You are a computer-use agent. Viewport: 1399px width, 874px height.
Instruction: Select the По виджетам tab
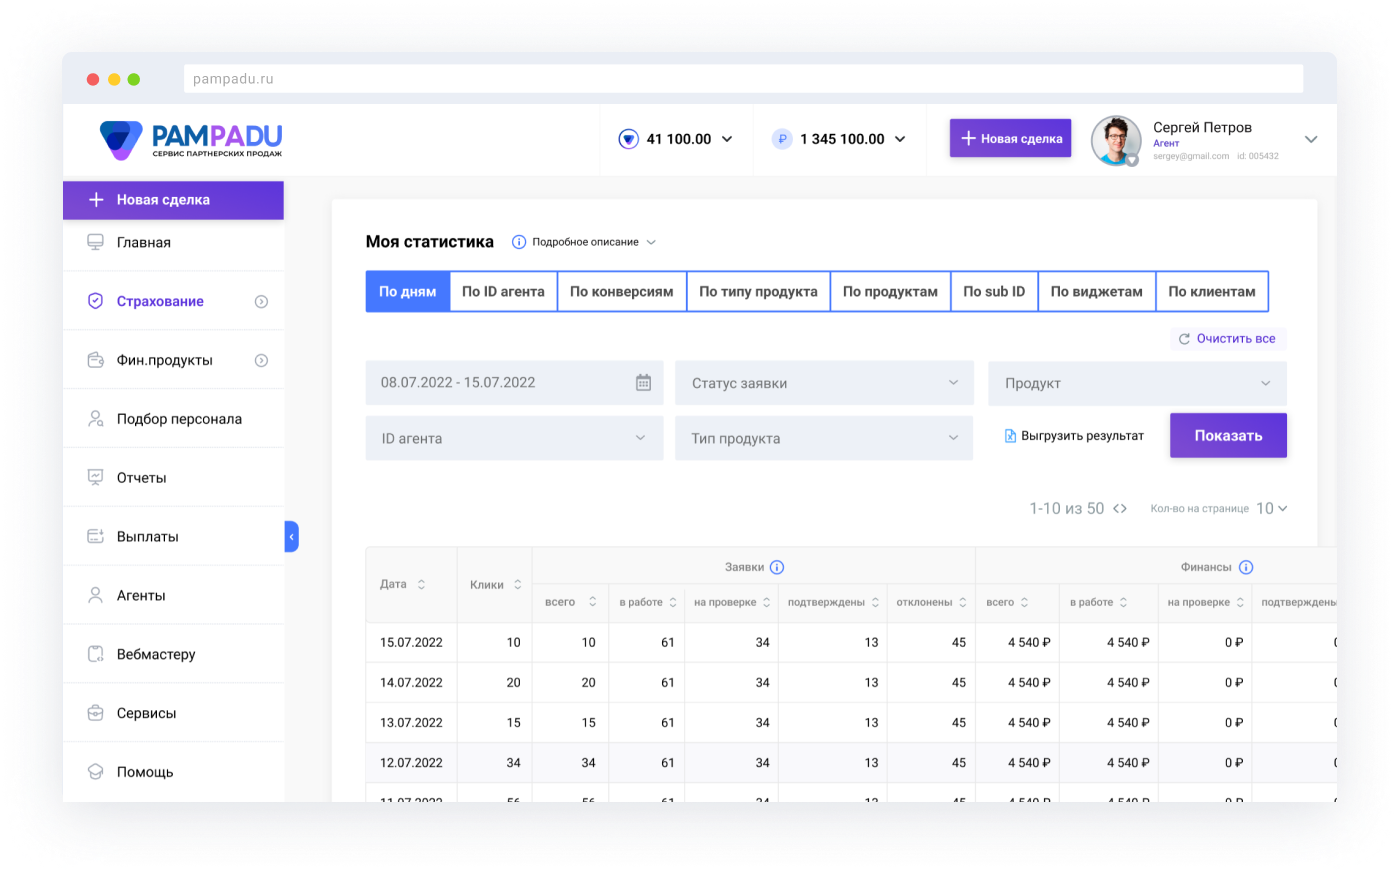pos(1096,291)
